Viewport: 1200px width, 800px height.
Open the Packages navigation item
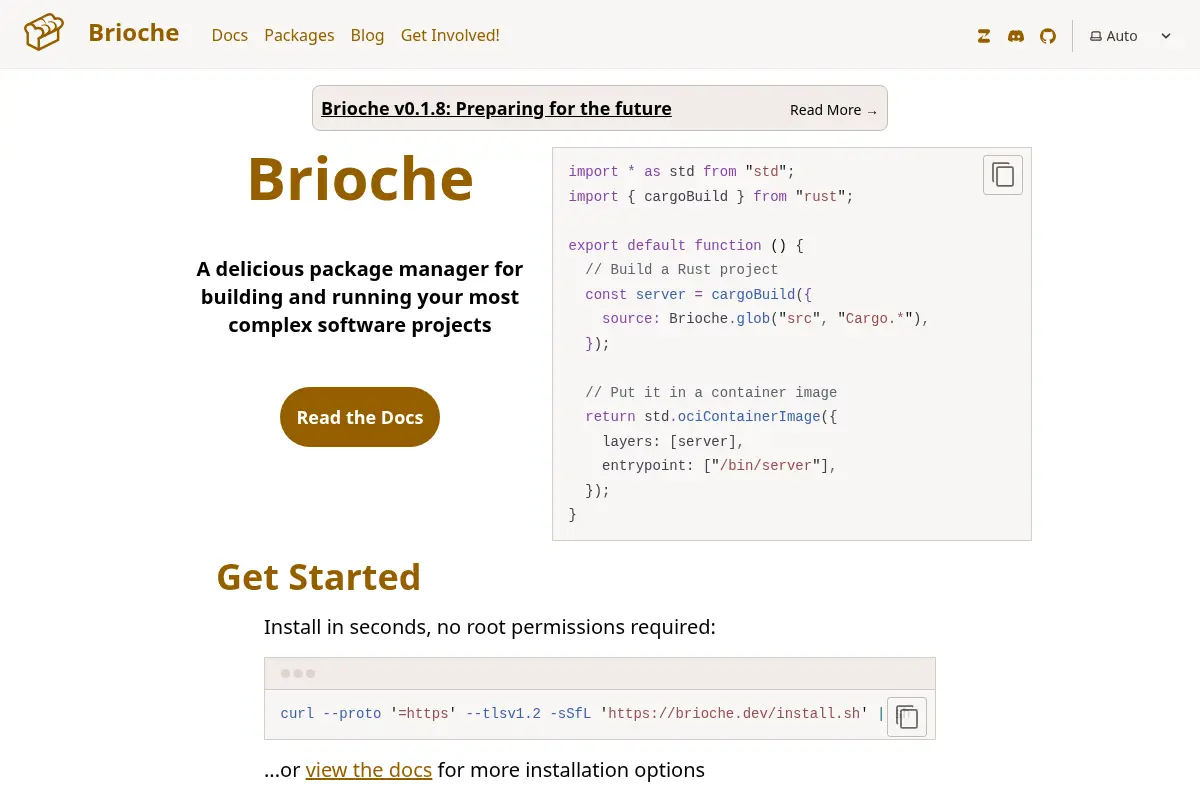(299, 35)
